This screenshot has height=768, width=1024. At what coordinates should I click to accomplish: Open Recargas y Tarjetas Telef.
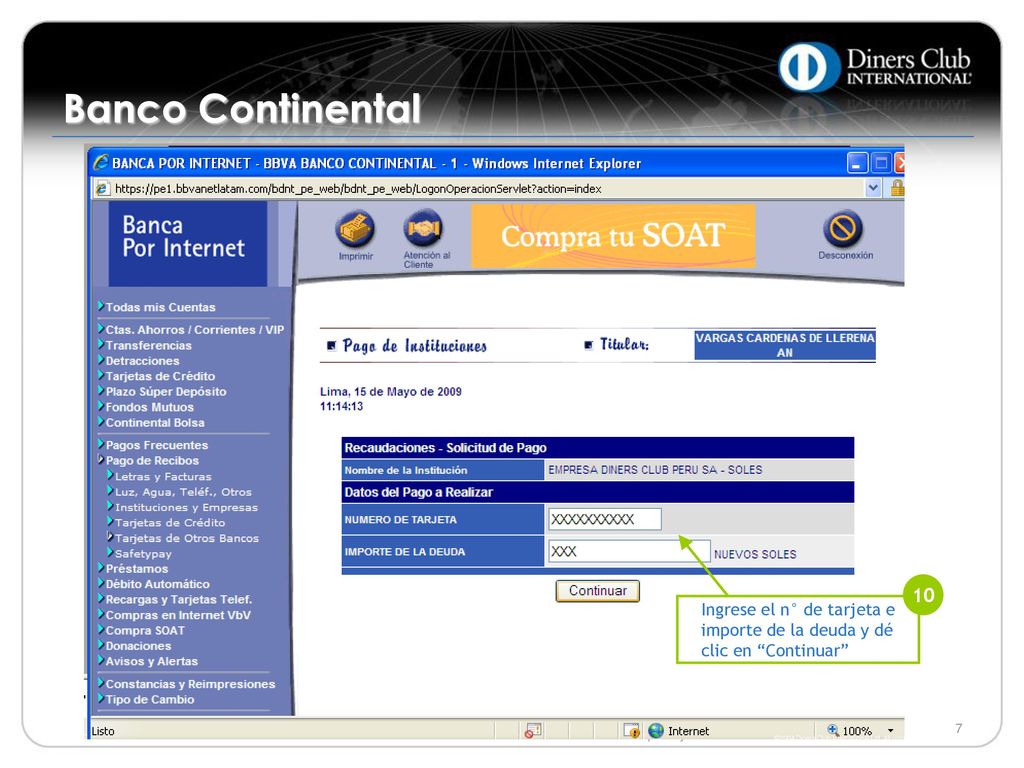pyautogui.click(x=178, y=600)
